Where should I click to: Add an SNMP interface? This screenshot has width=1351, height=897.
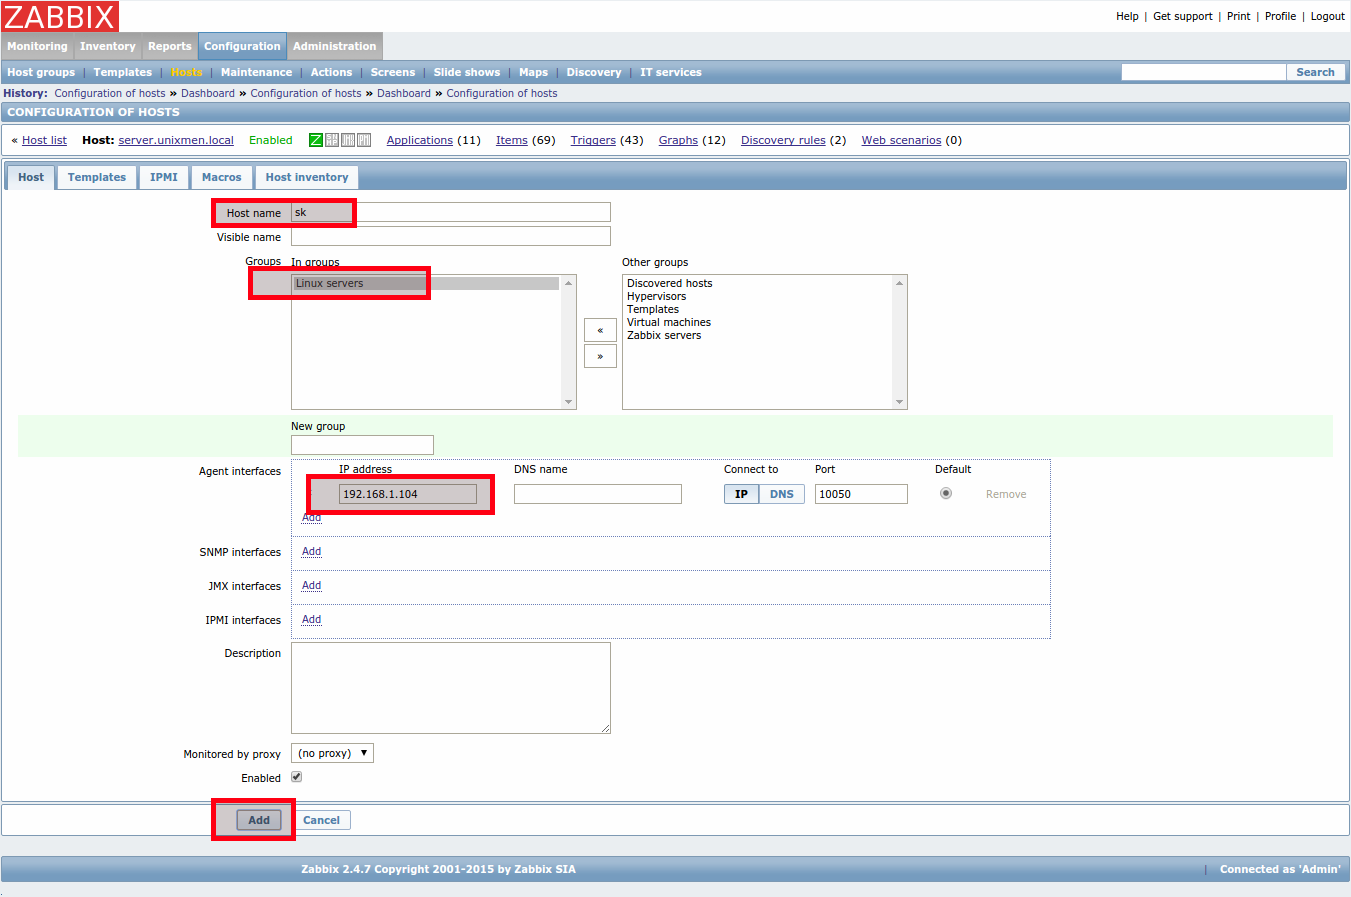[312, 552]
